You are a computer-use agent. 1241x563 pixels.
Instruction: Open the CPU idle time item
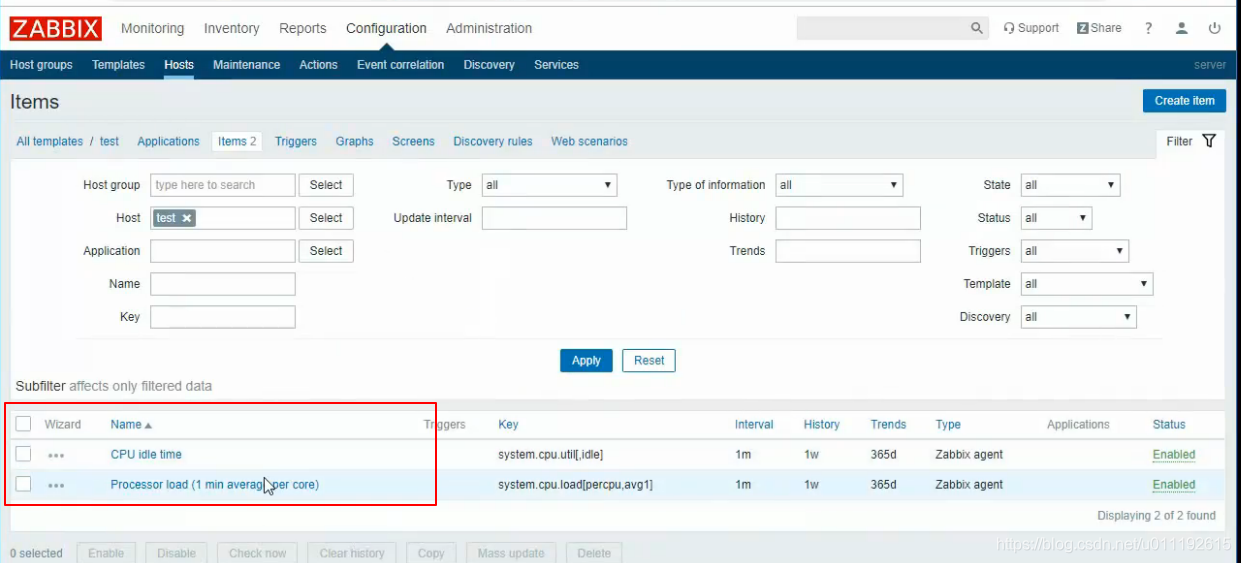pyautogui.click(x=146, y=455)
